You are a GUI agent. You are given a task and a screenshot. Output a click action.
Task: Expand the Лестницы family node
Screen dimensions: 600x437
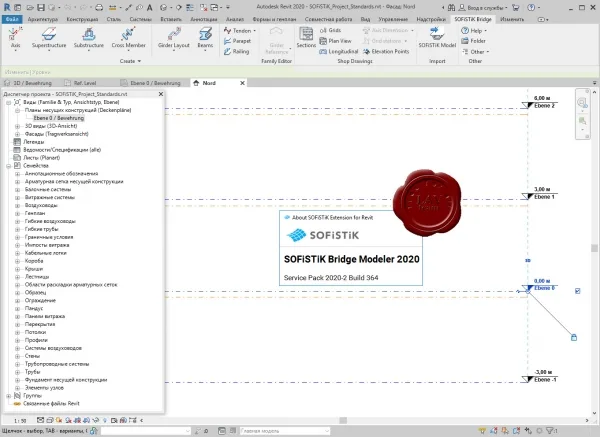(x=17, y=277)
